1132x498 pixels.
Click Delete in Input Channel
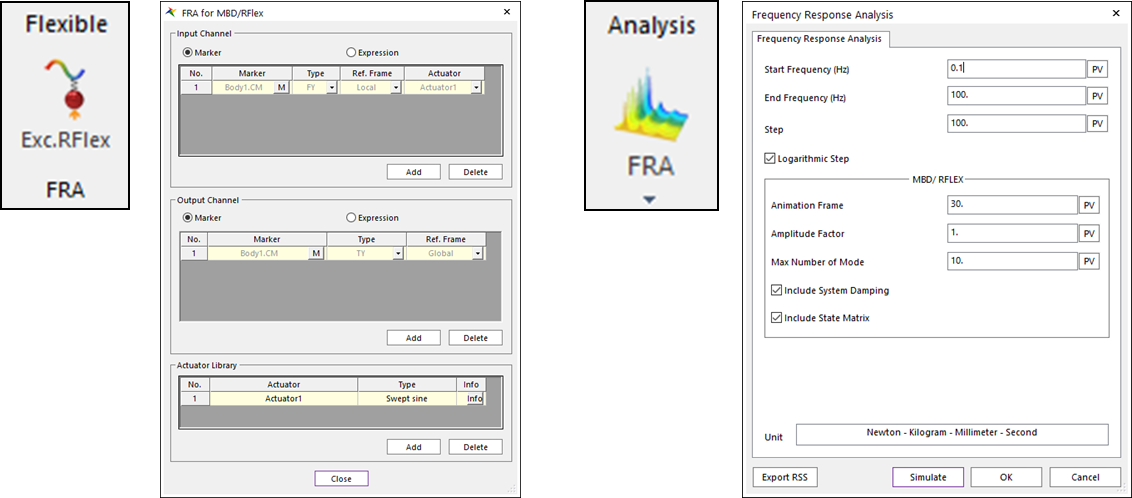[476, 172]
